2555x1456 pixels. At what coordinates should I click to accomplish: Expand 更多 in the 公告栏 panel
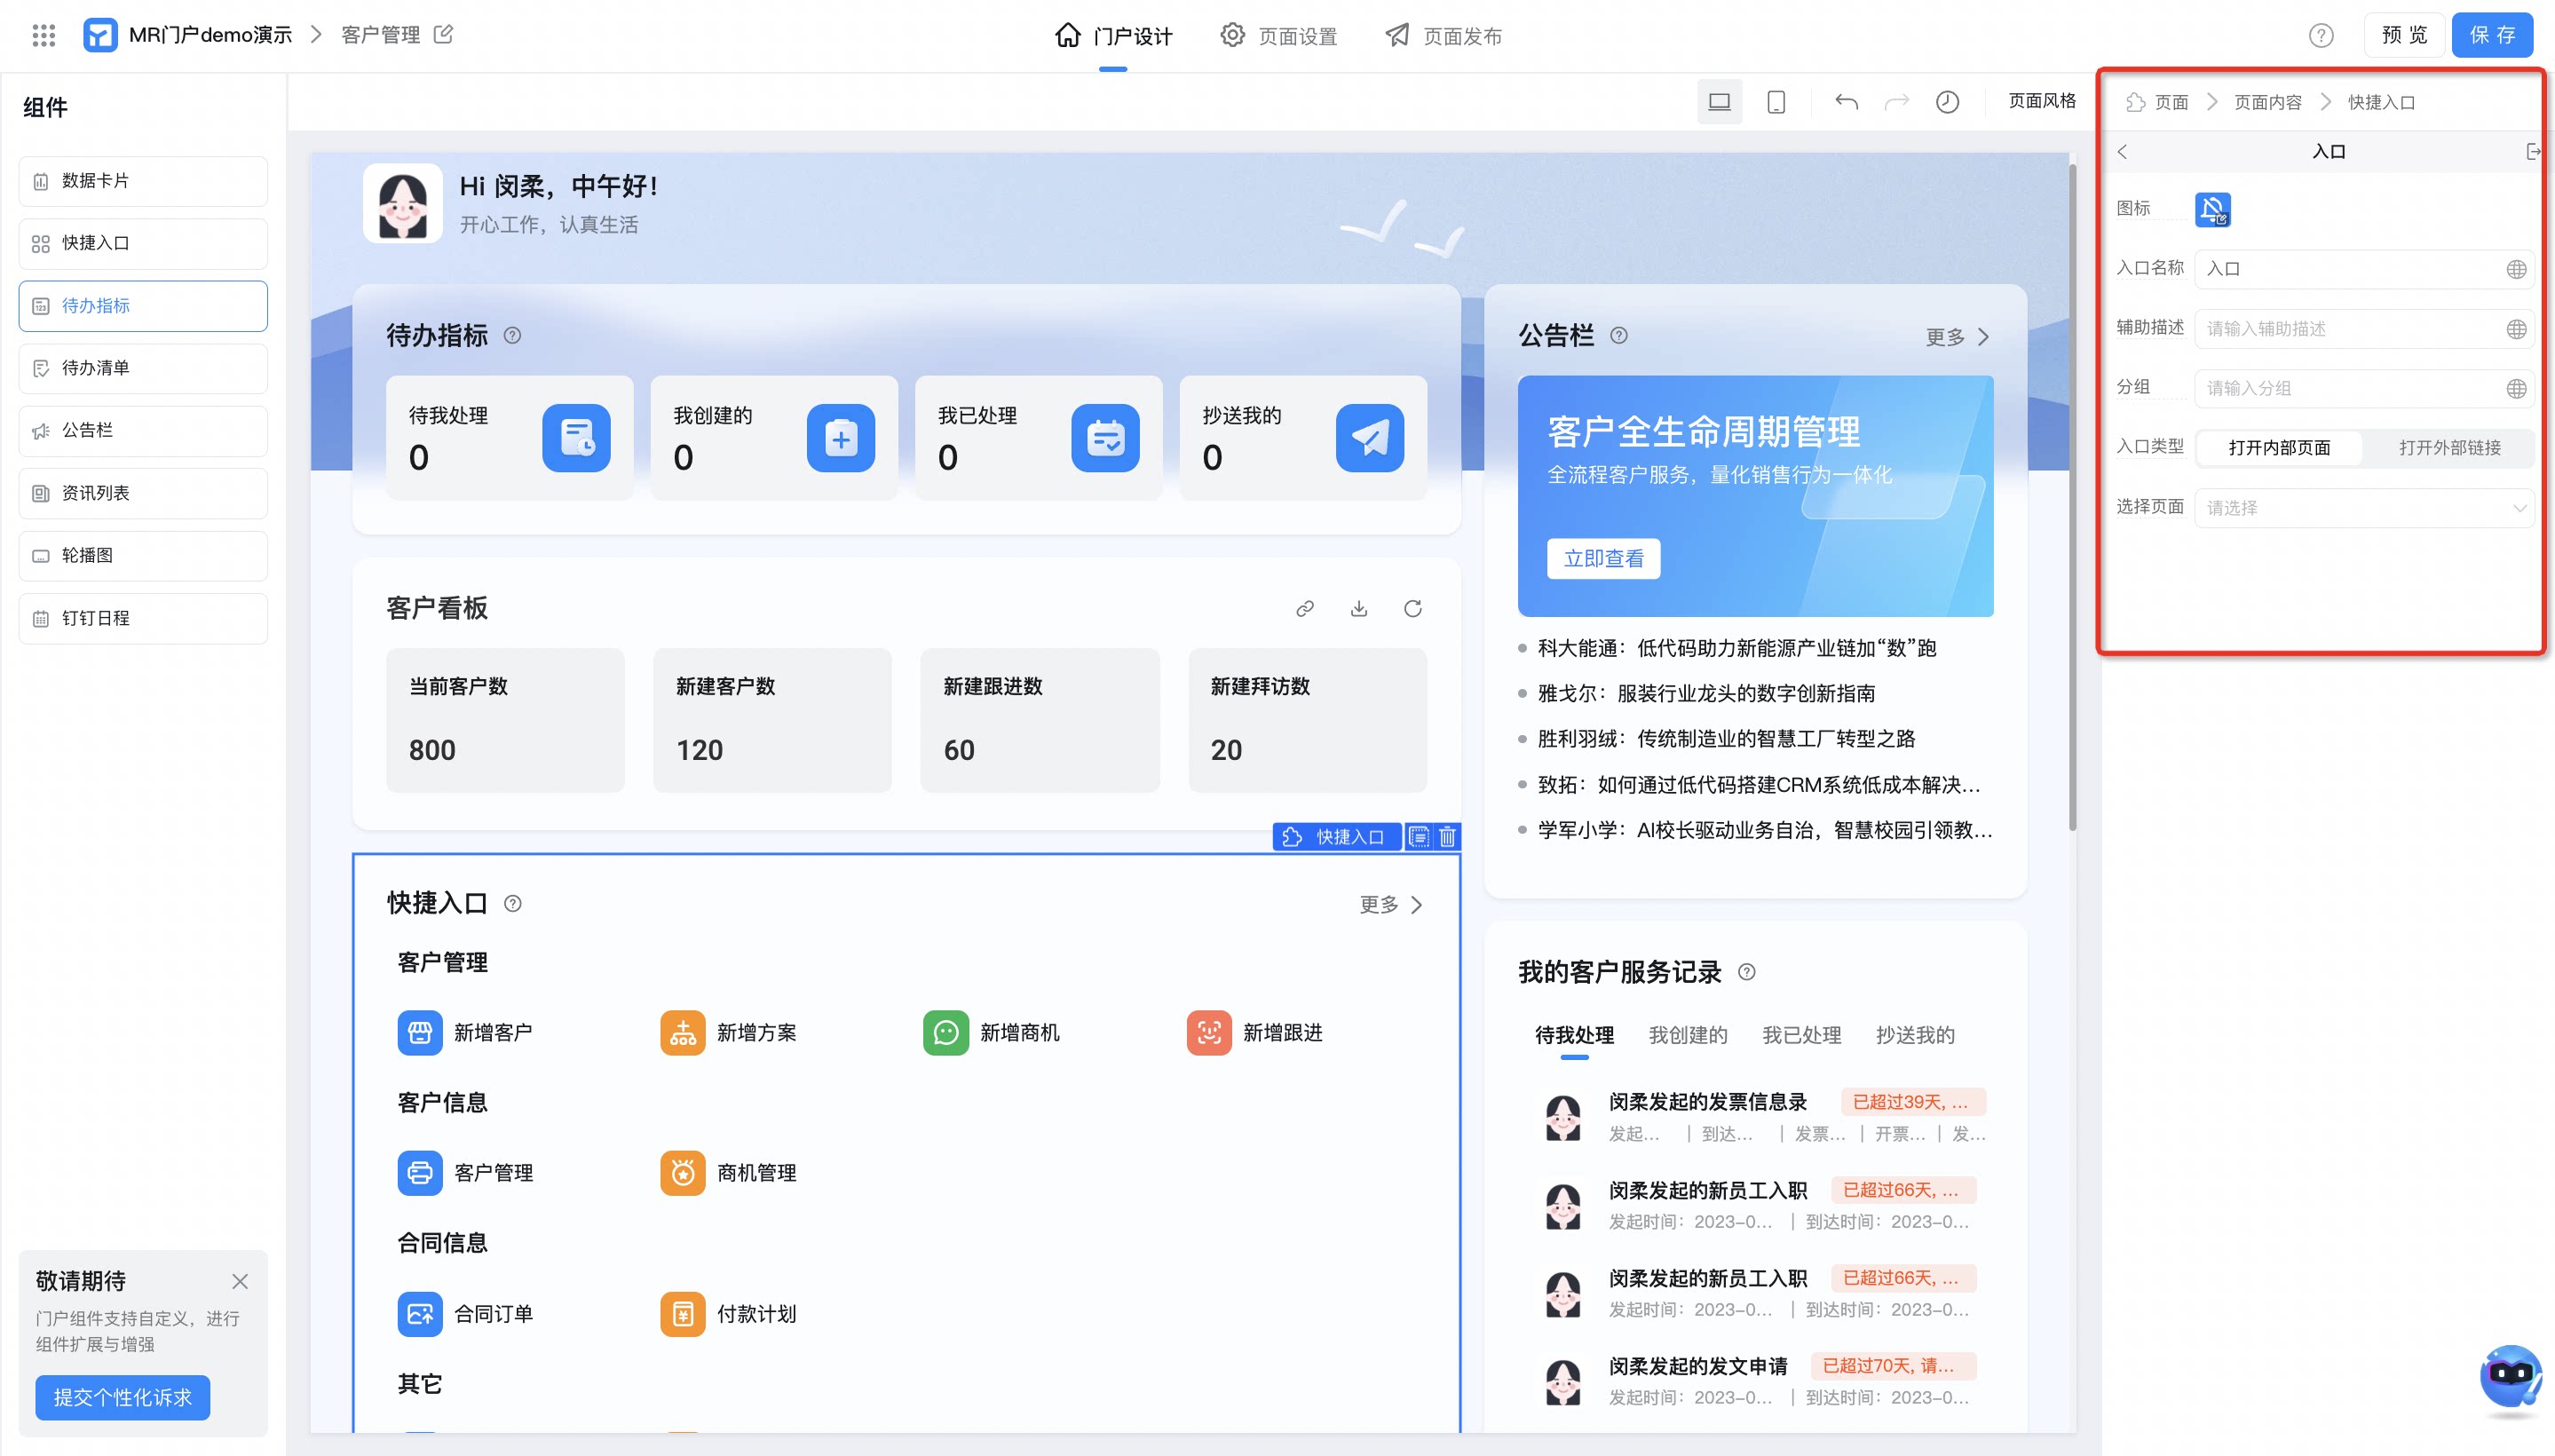coord(1957,337)
